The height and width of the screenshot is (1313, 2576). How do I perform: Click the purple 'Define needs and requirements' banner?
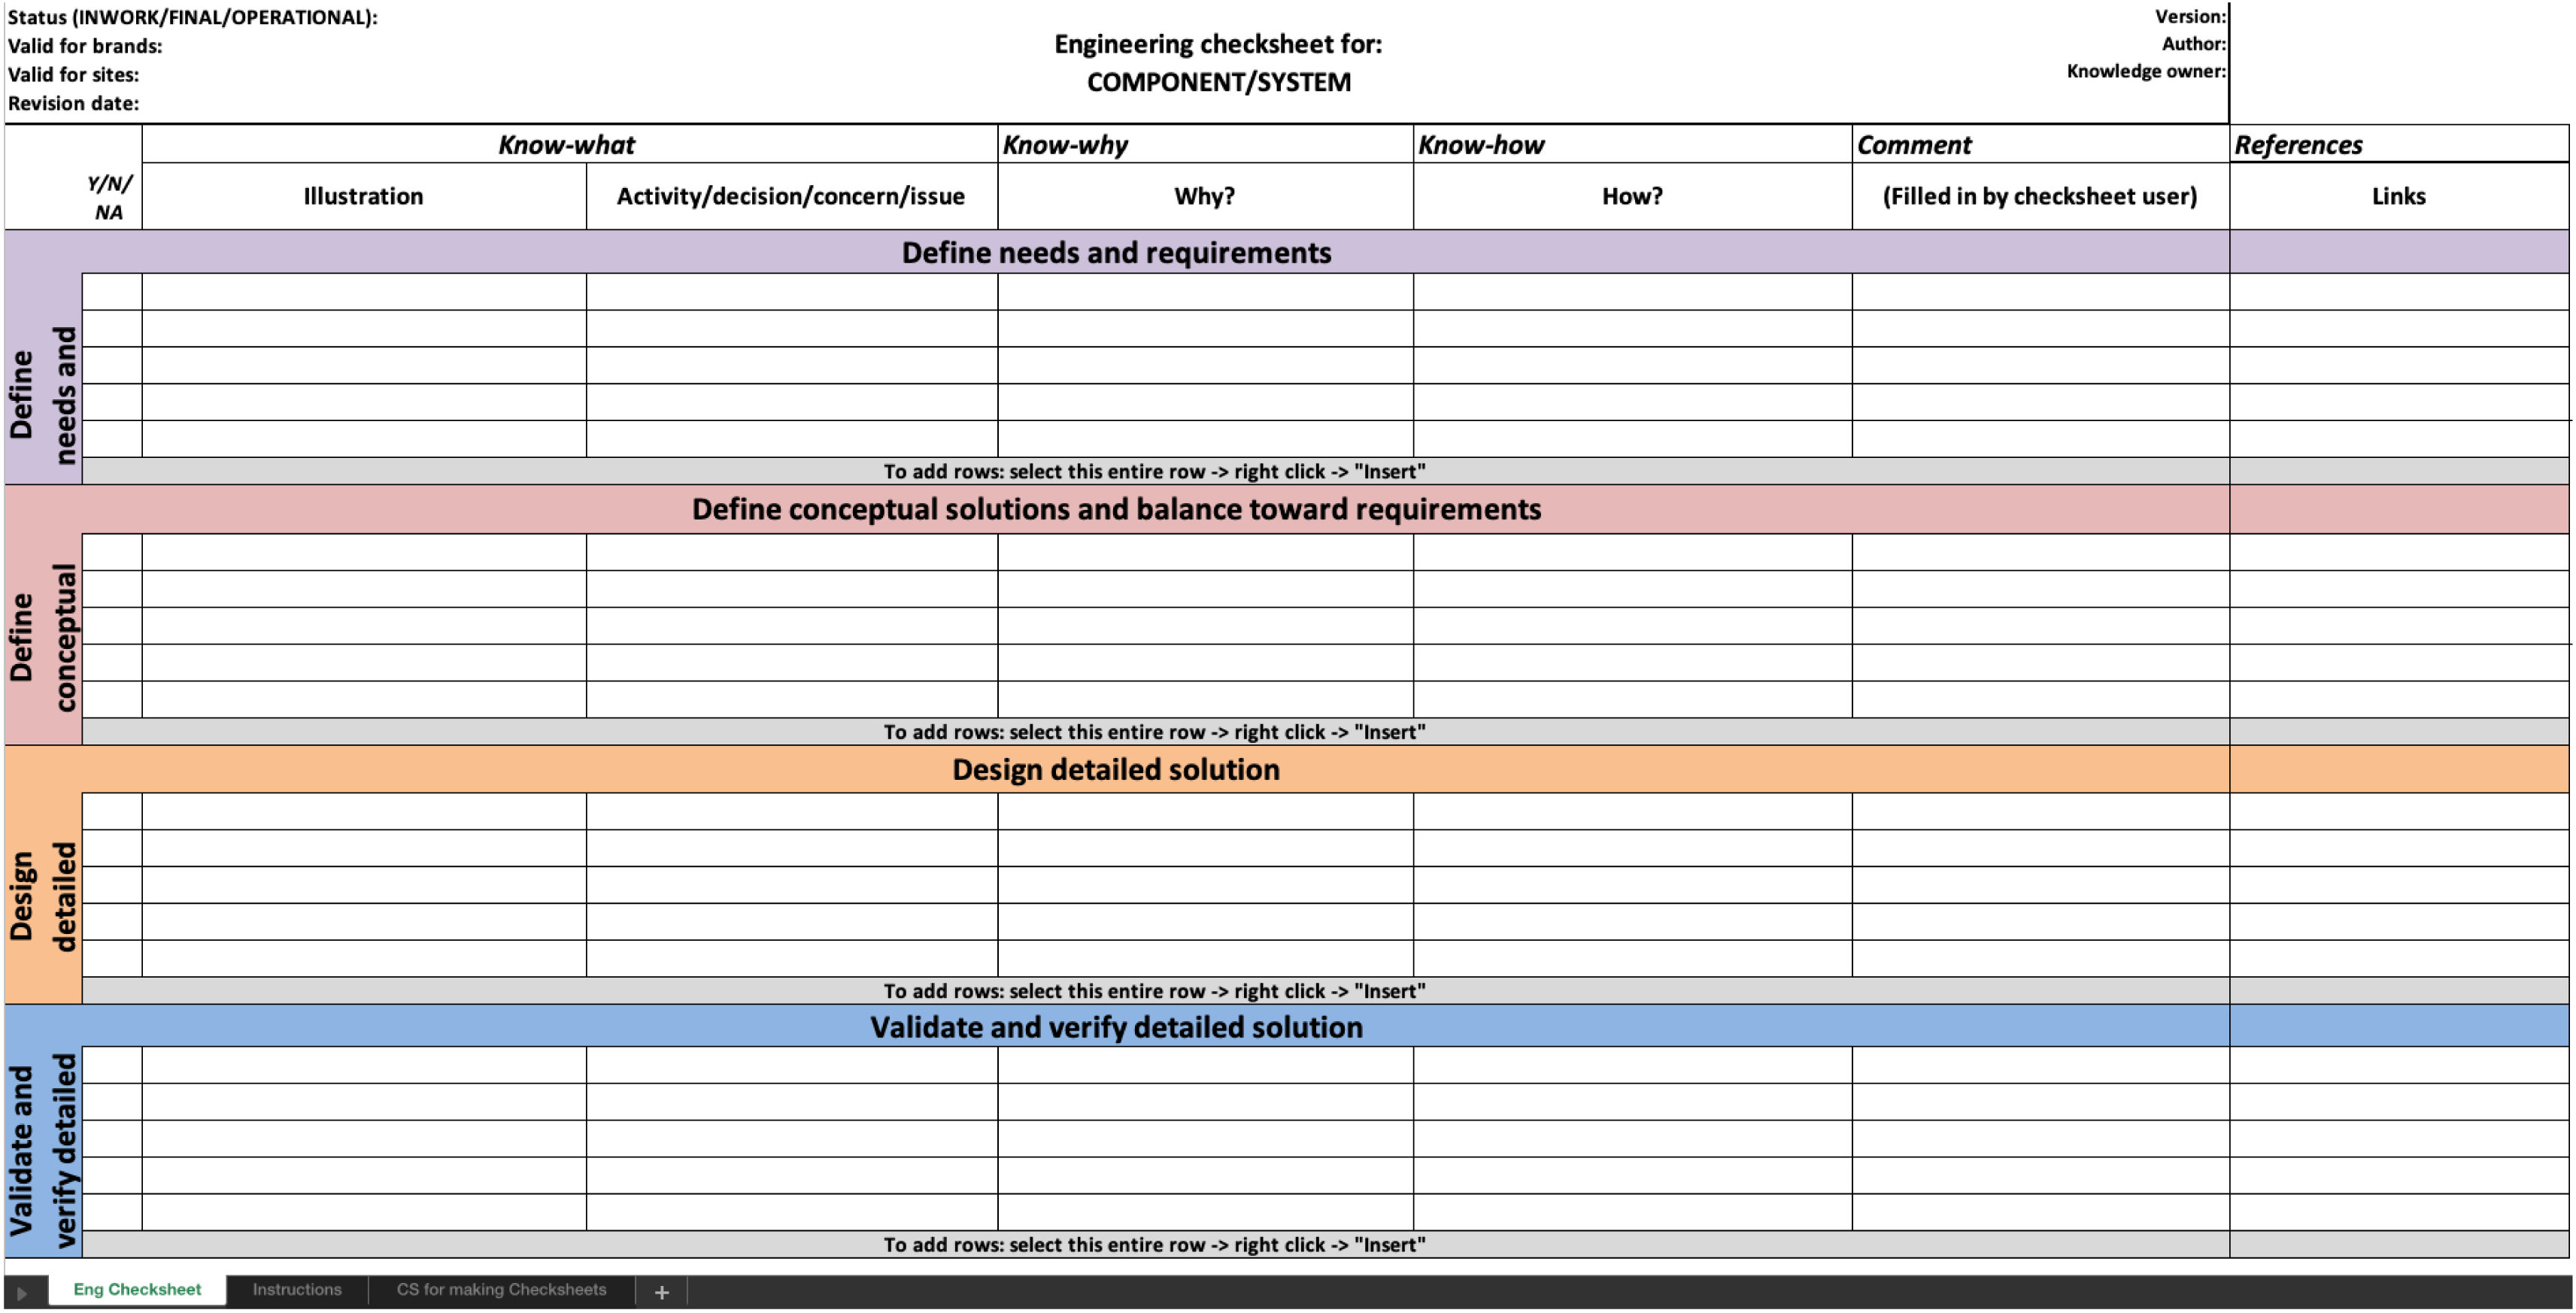(x=1116, y=252)
